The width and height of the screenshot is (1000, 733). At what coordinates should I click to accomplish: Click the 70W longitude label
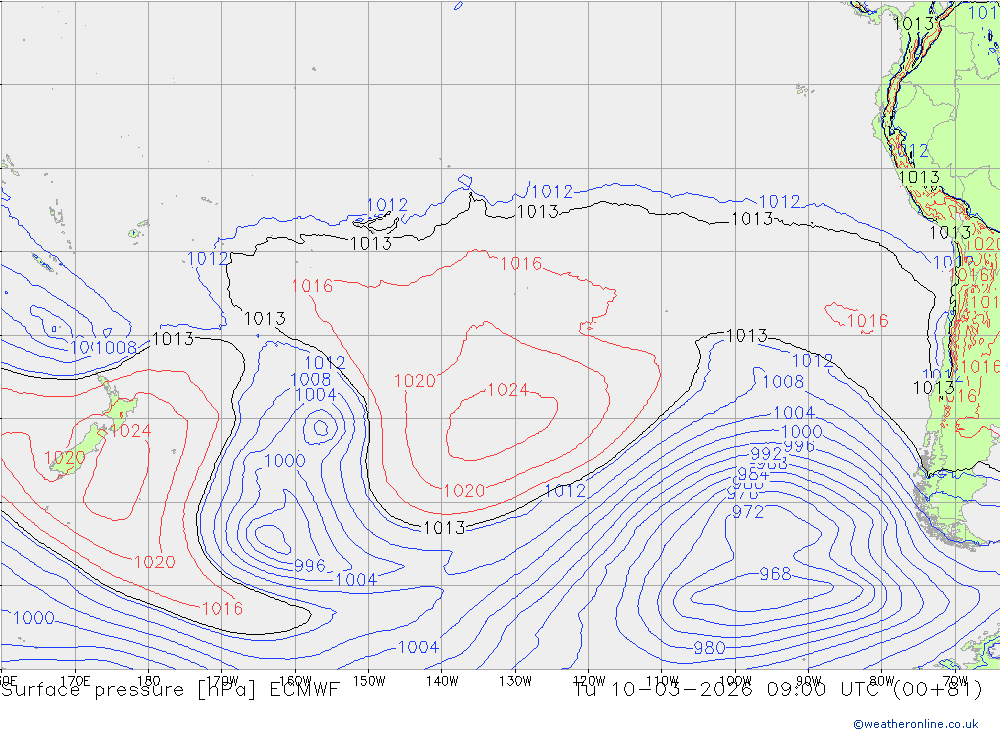click(x=955, y=681)
